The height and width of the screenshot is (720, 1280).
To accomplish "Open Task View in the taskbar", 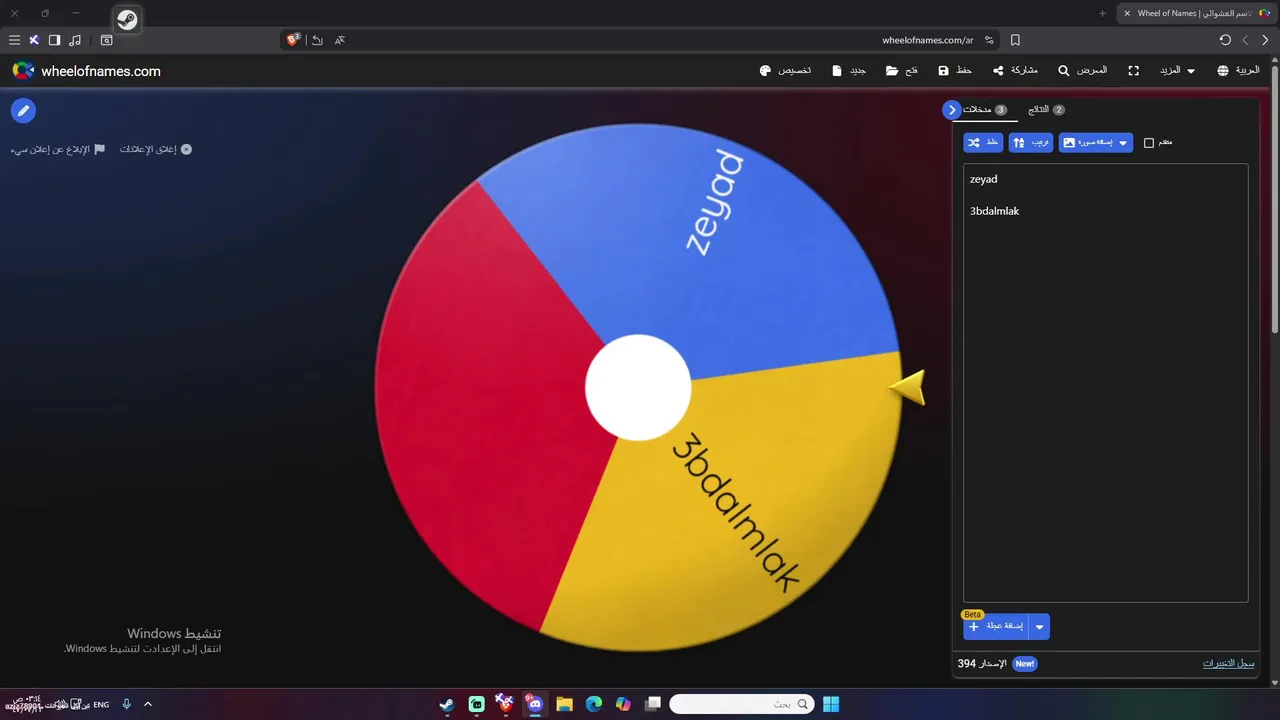I will coord(653,704).
